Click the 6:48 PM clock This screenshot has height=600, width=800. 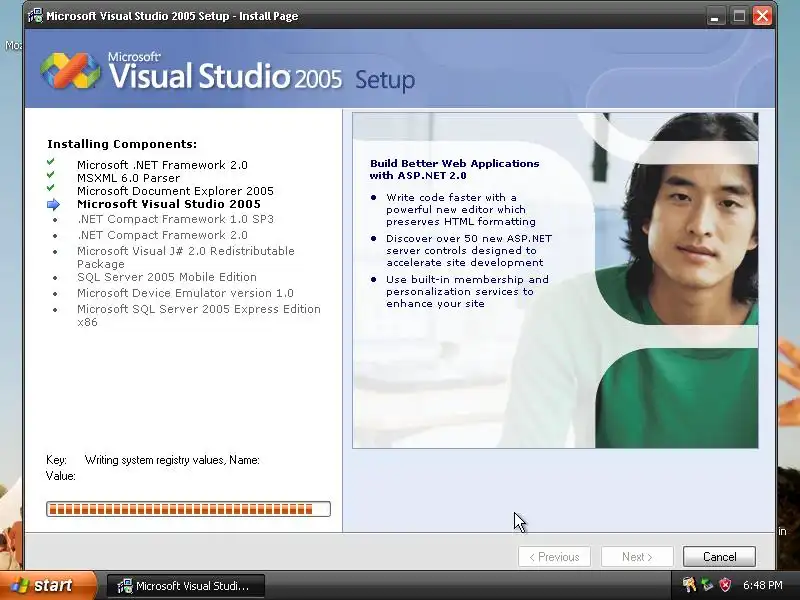coord(762,585)
